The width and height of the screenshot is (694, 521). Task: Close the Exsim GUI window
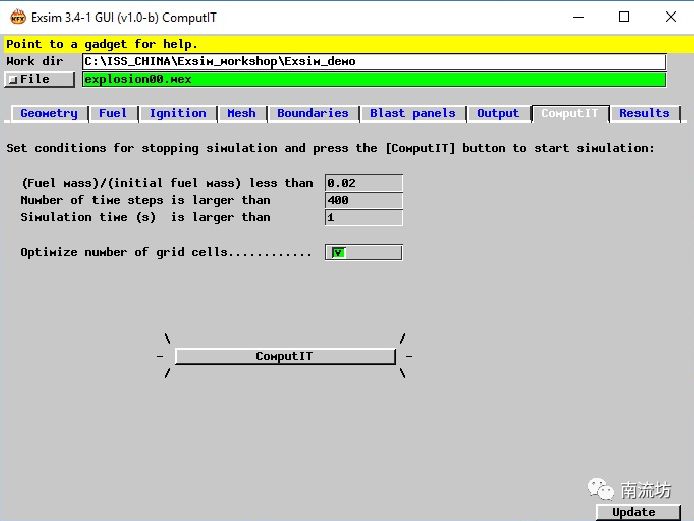(671, 17)
